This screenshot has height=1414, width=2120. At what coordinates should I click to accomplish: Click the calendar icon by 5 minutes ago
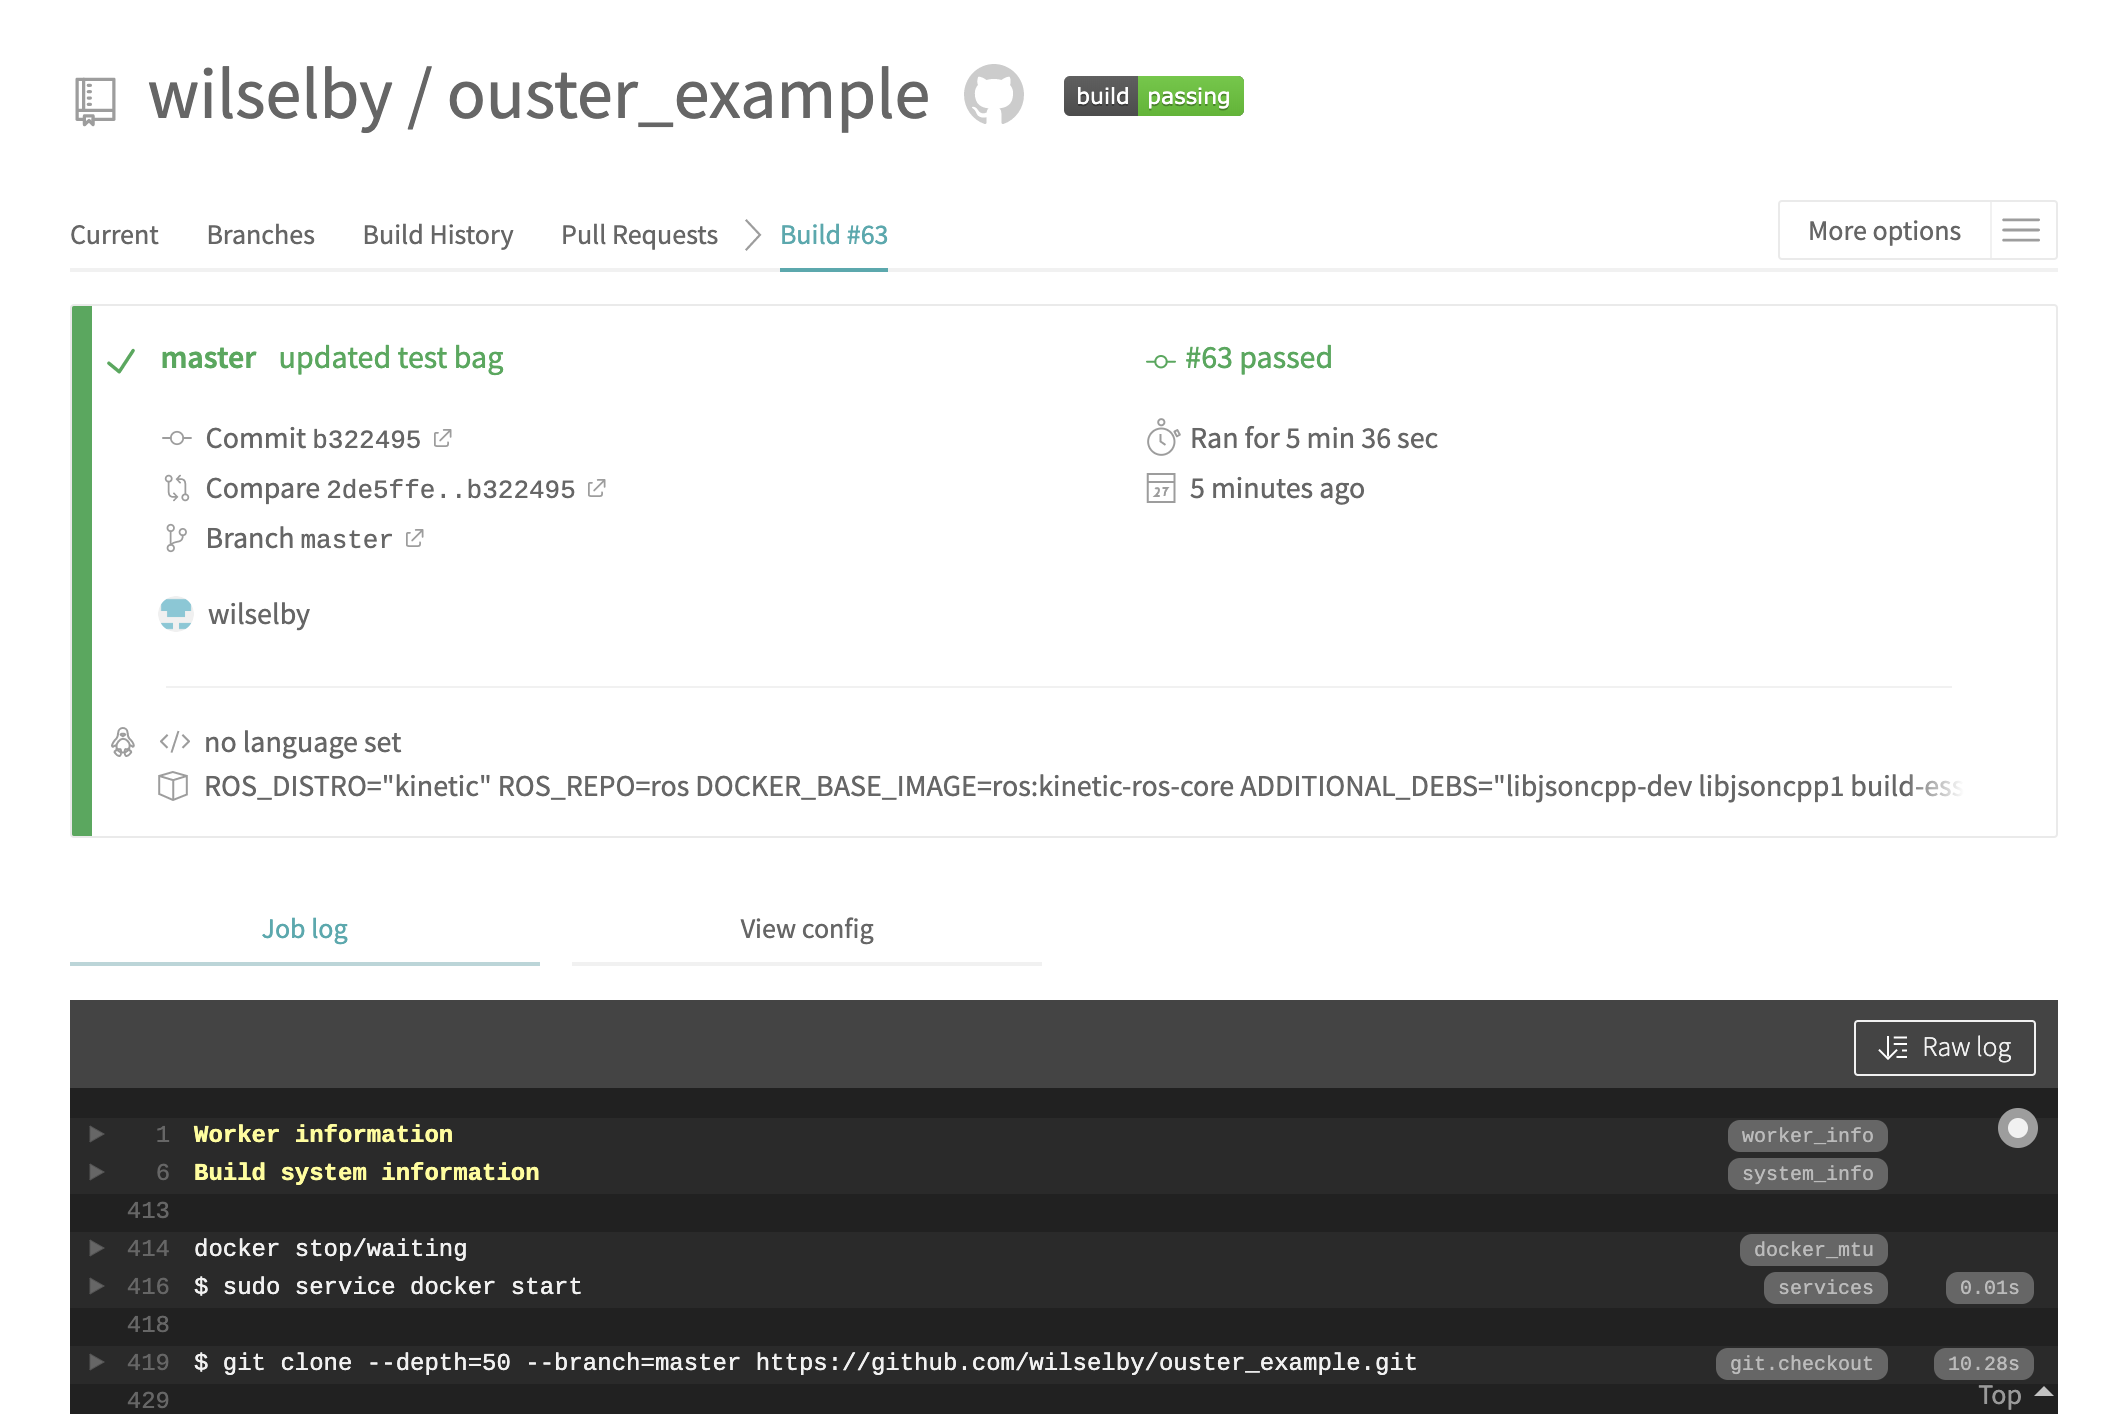tap(1161, 488)
